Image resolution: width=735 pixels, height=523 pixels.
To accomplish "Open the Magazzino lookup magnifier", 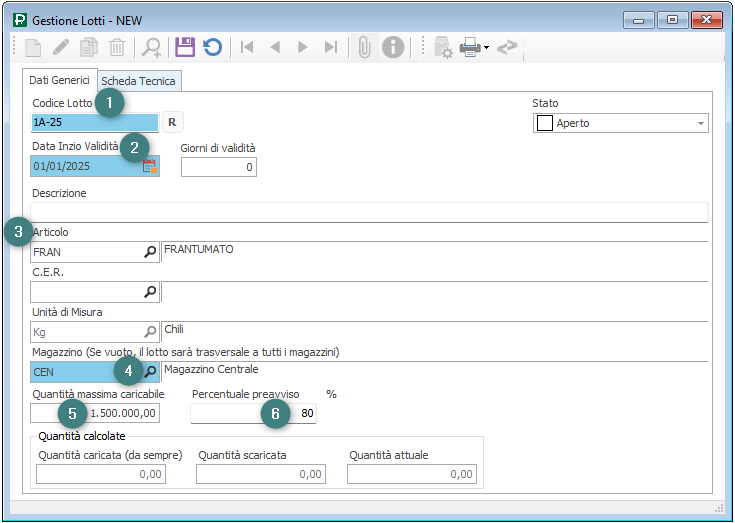I will point(150,372).
